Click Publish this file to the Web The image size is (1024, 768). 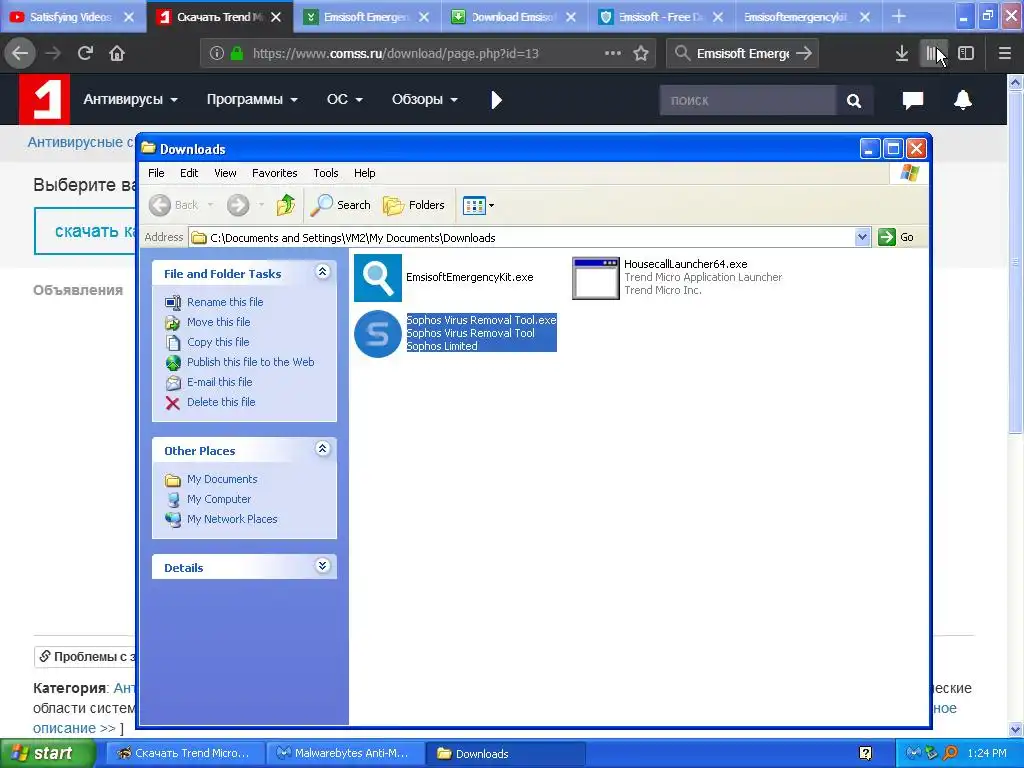[250, 362]
